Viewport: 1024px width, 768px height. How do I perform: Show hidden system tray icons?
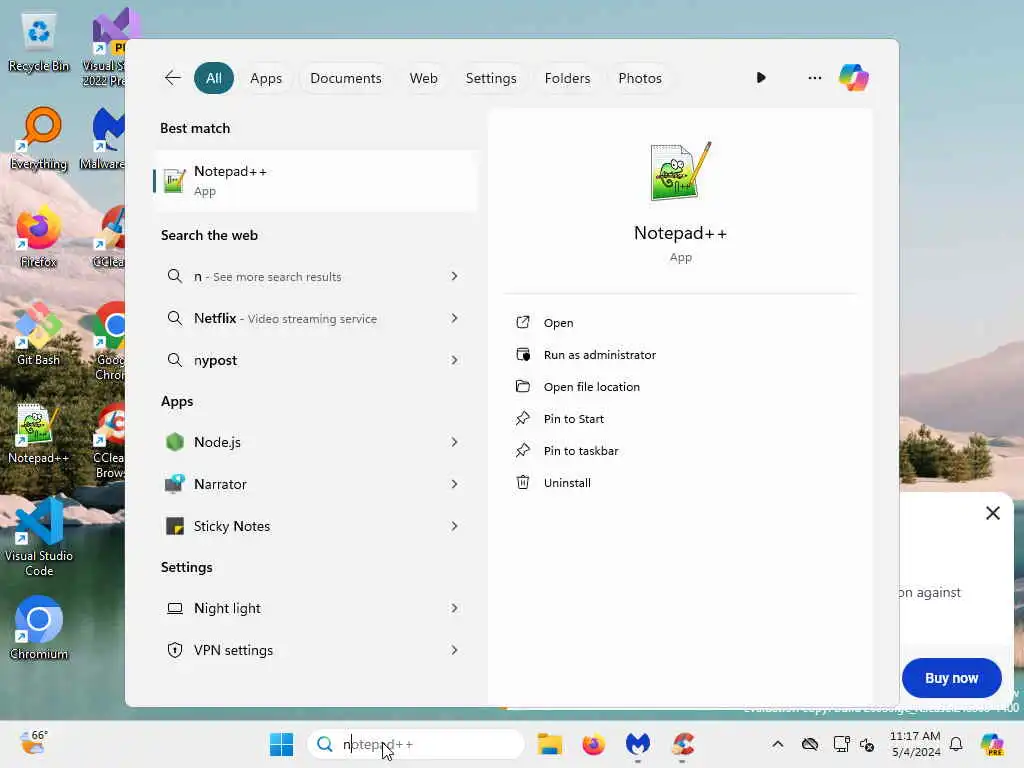tap(778, 744)
